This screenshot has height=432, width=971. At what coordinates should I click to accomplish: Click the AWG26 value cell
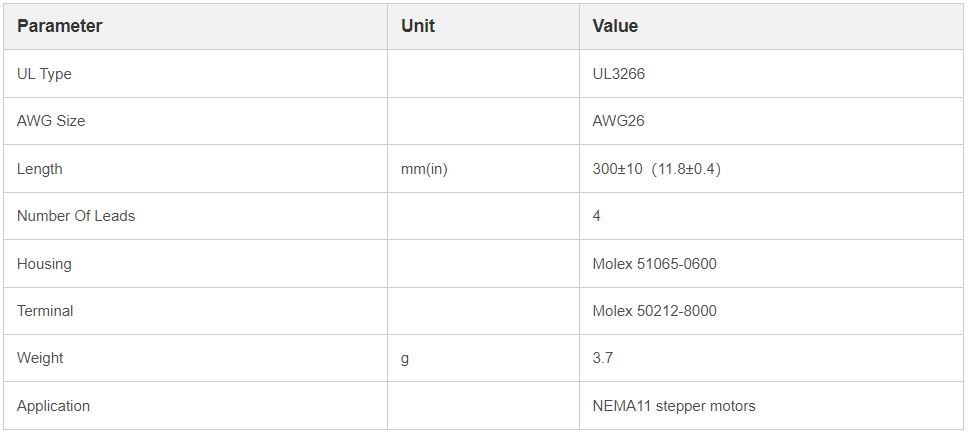pyautogui.click(x=619, y=121)
